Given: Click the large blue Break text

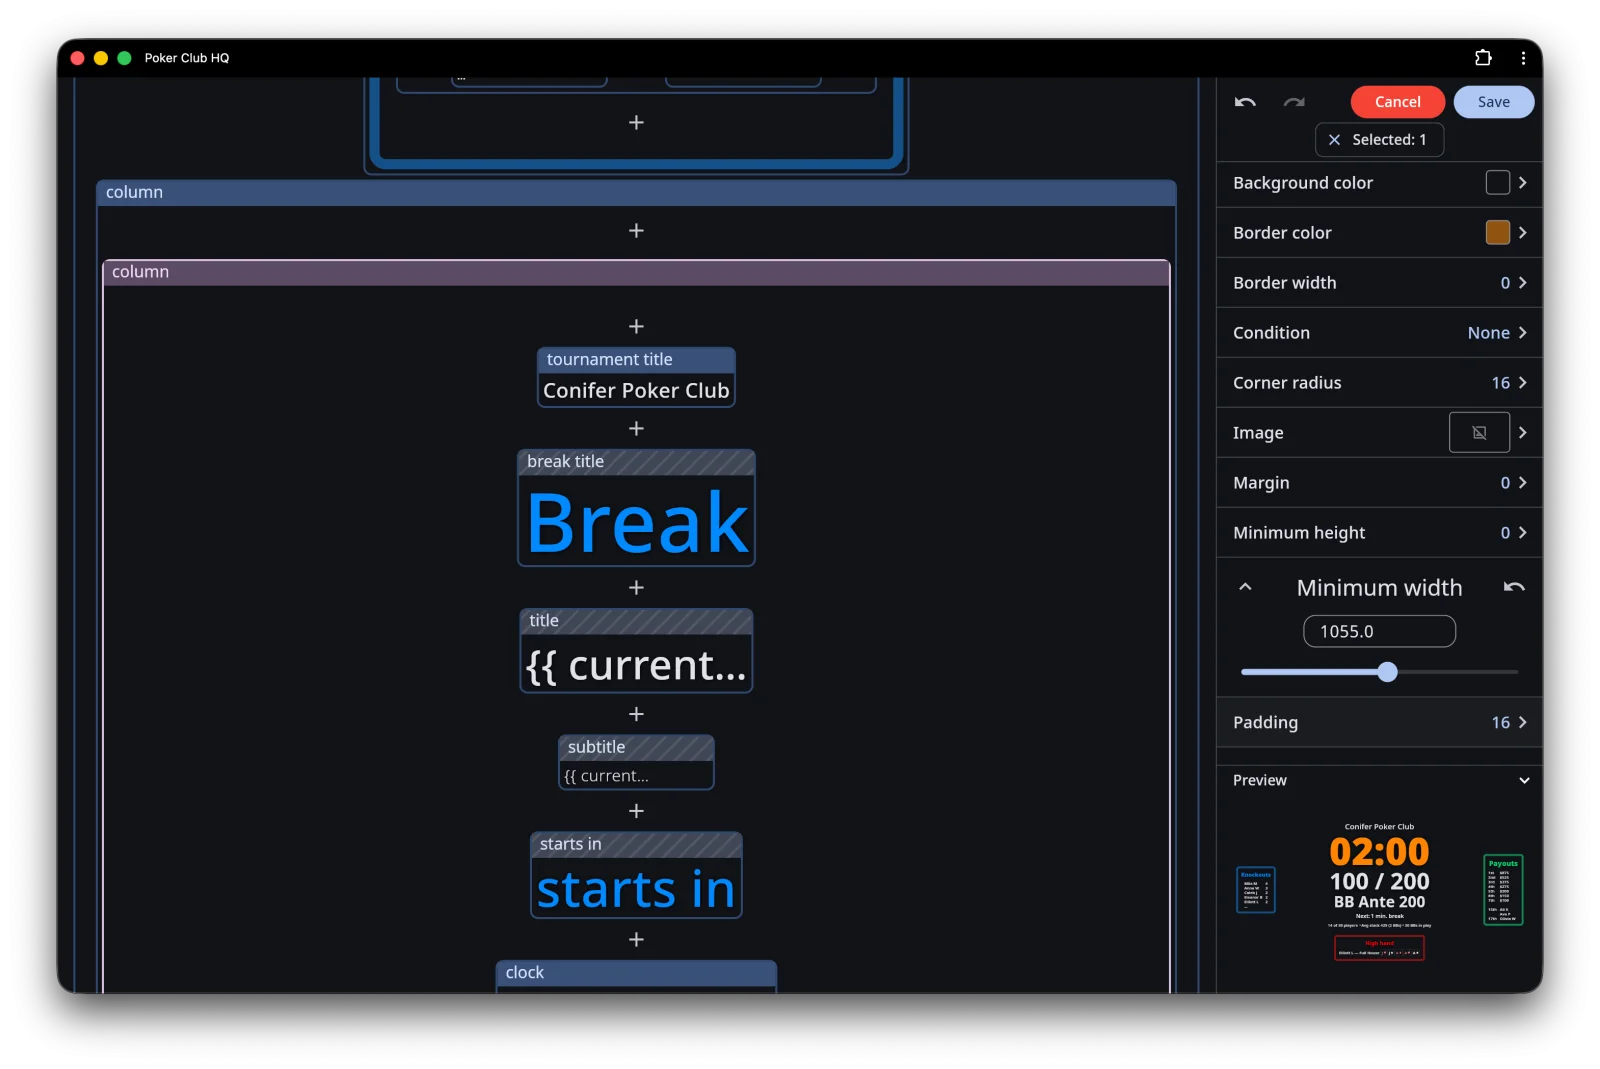Looking at the screenshot, I should tap(637, 522).
